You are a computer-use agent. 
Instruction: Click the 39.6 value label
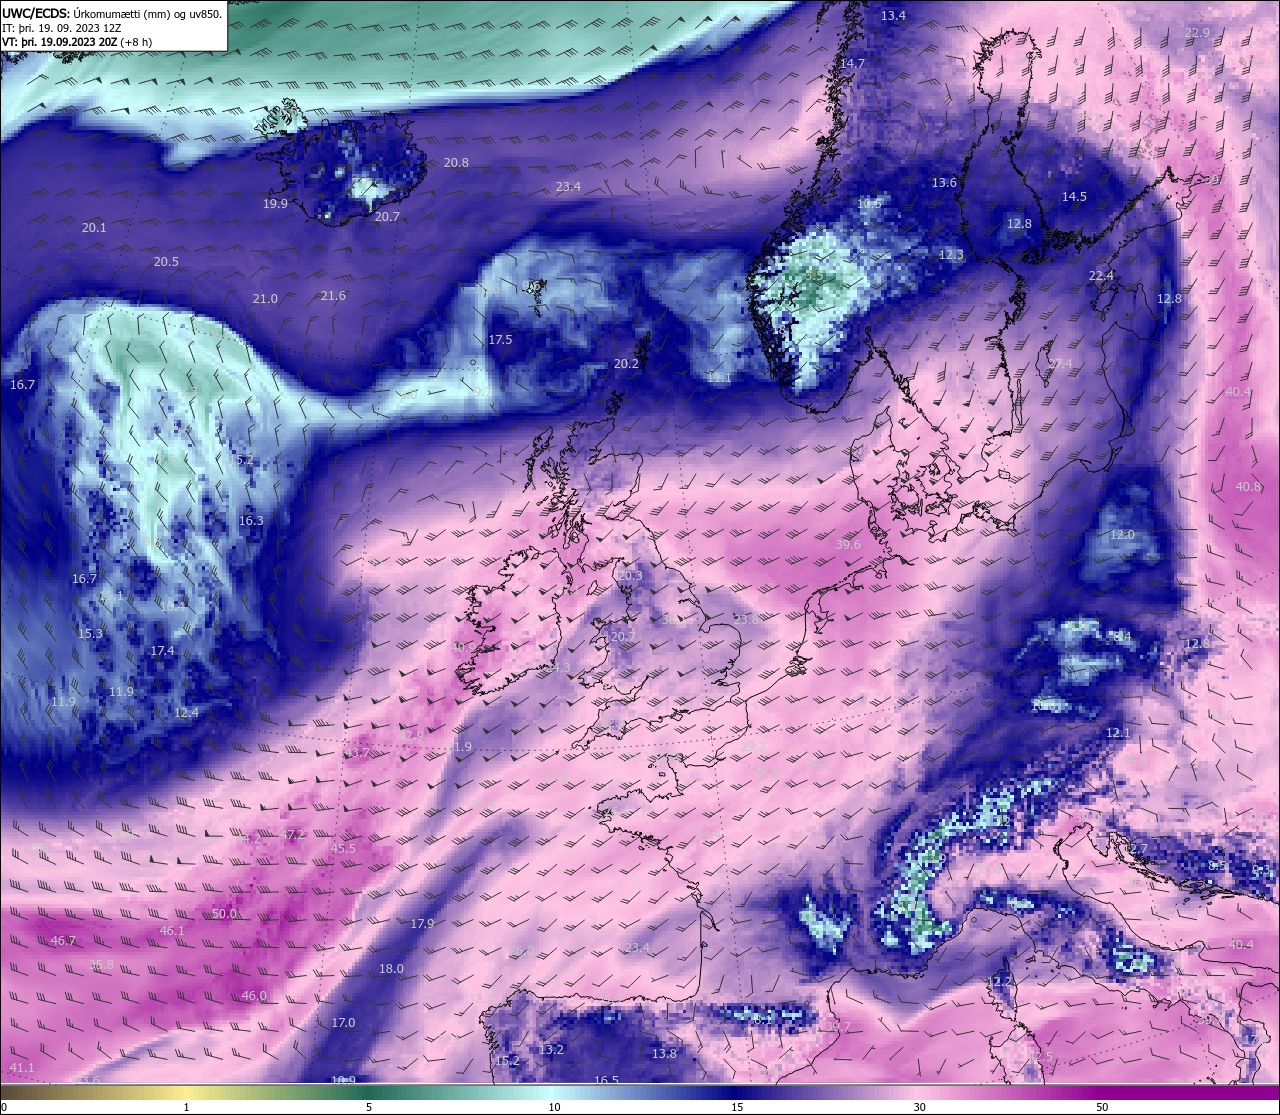click(x=848, y=545)
